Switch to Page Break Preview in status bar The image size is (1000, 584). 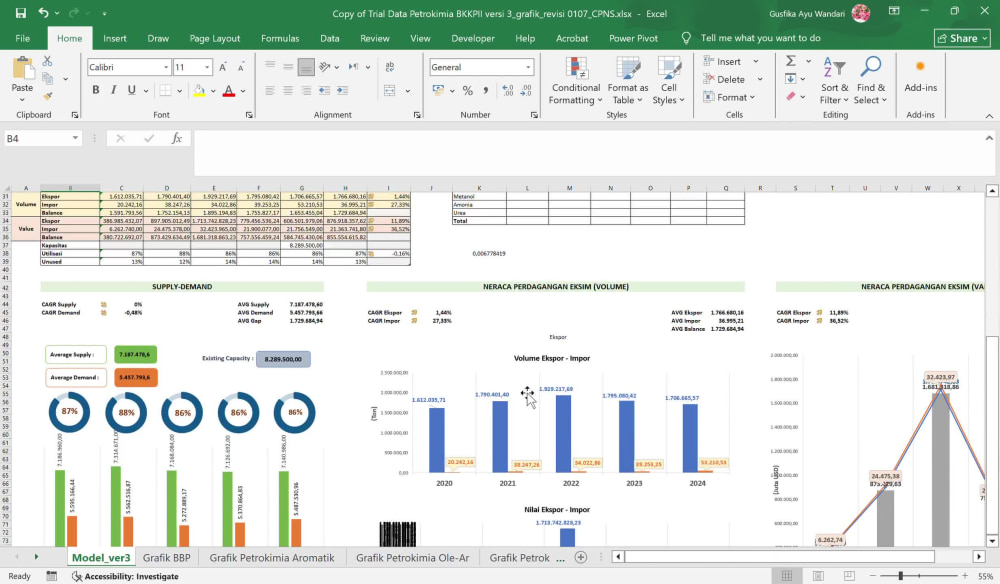[x=849, y=576]
